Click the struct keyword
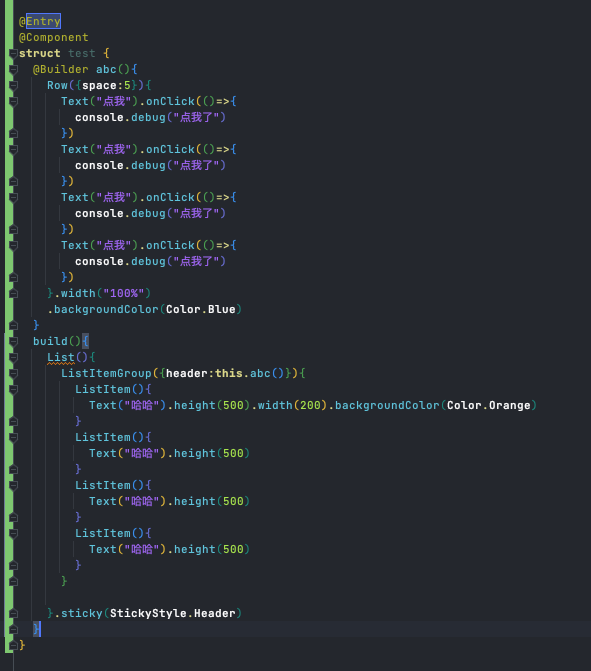The height and width of the screenshot is (671, 591). click(x=39, y=53)
